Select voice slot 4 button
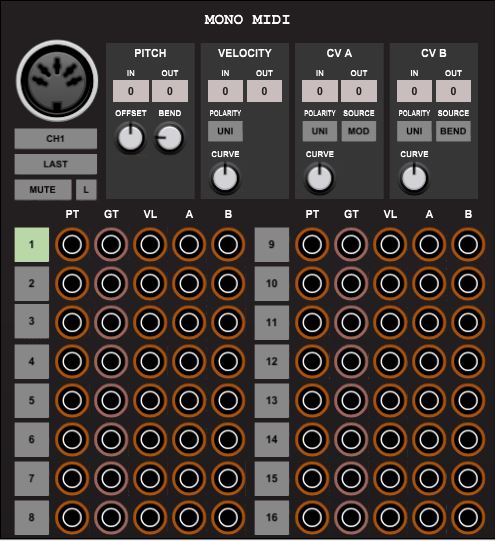The height and width of the screenshot is (541, 495). [x=32, y=362]
